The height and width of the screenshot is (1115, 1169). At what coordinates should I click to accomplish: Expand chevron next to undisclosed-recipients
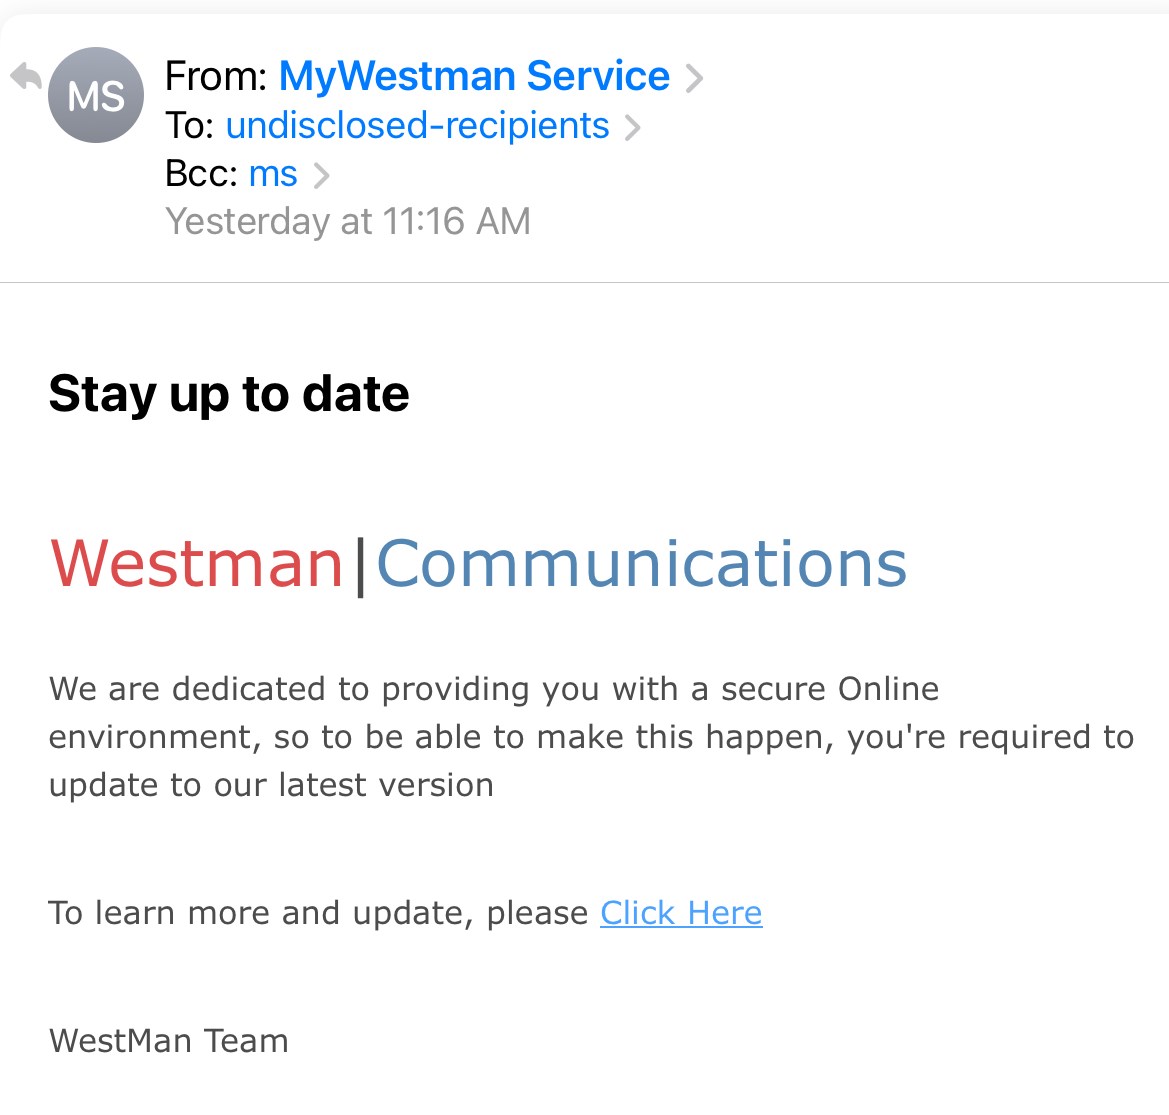(633, 127)
